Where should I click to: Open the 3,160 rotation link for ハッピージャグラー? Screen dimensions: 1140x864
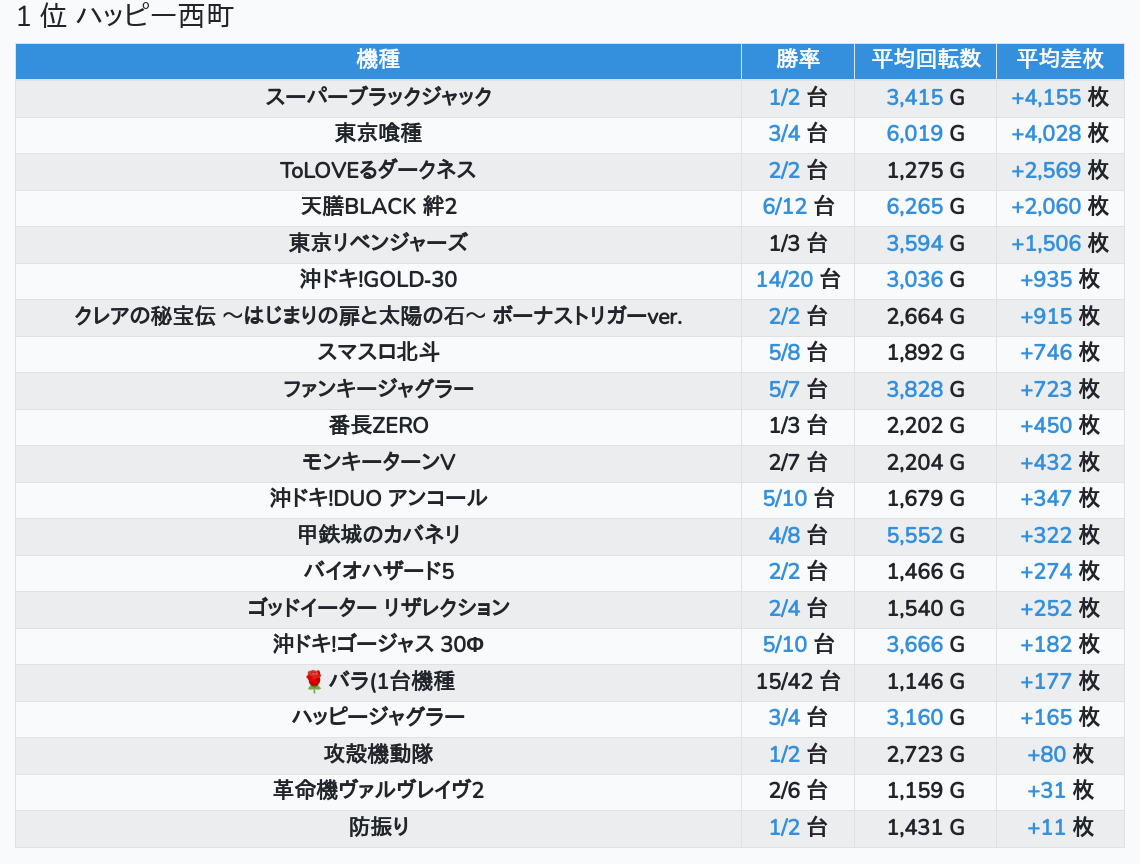coord(914,718)
